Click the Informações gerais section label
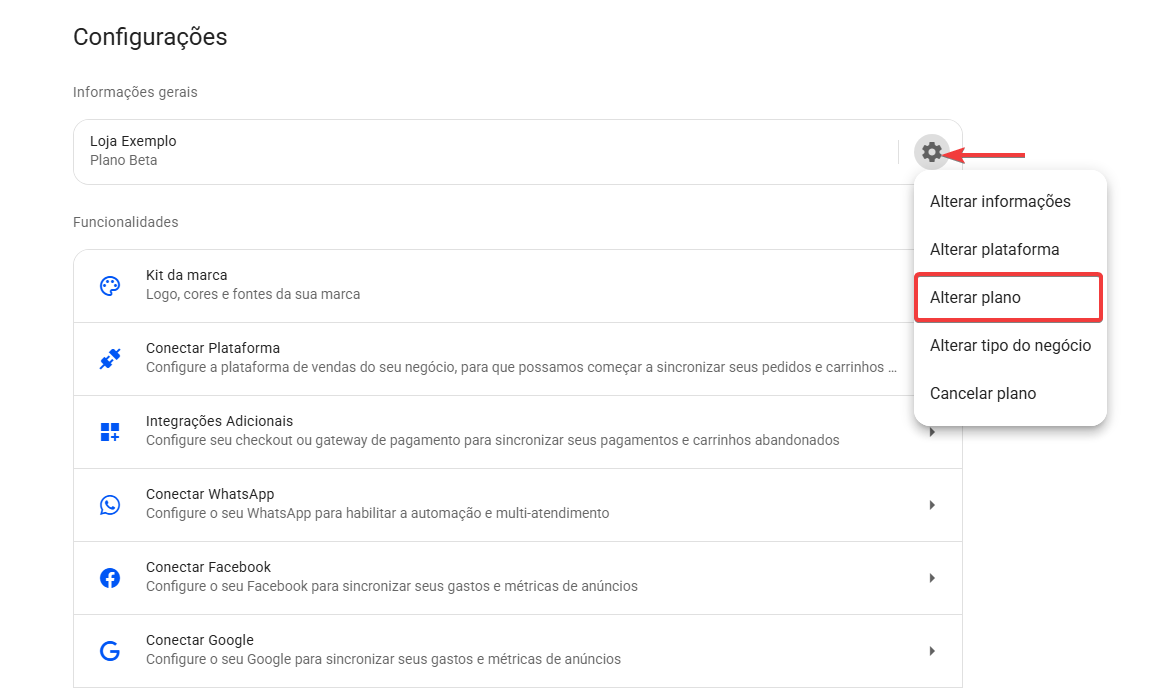Screen dimensions: 1169x688 point(135,92)
